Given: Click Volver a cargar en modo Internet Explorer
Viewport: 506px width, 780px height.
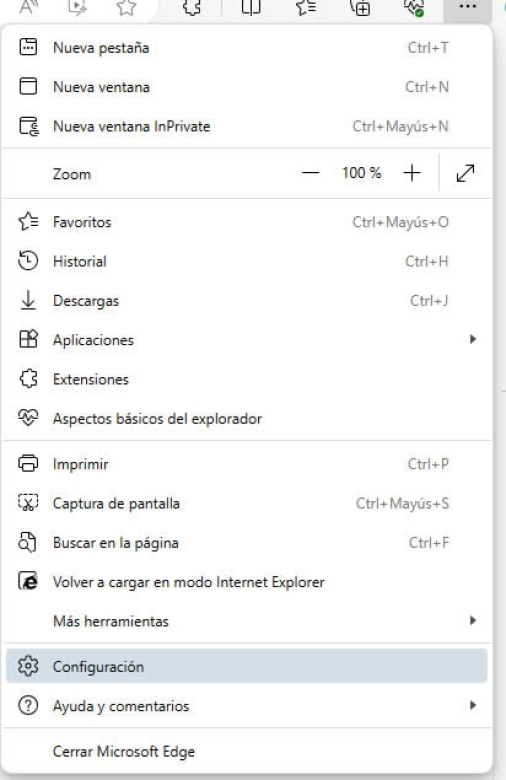Looking at the screenshot, I should tap(247, 582).
